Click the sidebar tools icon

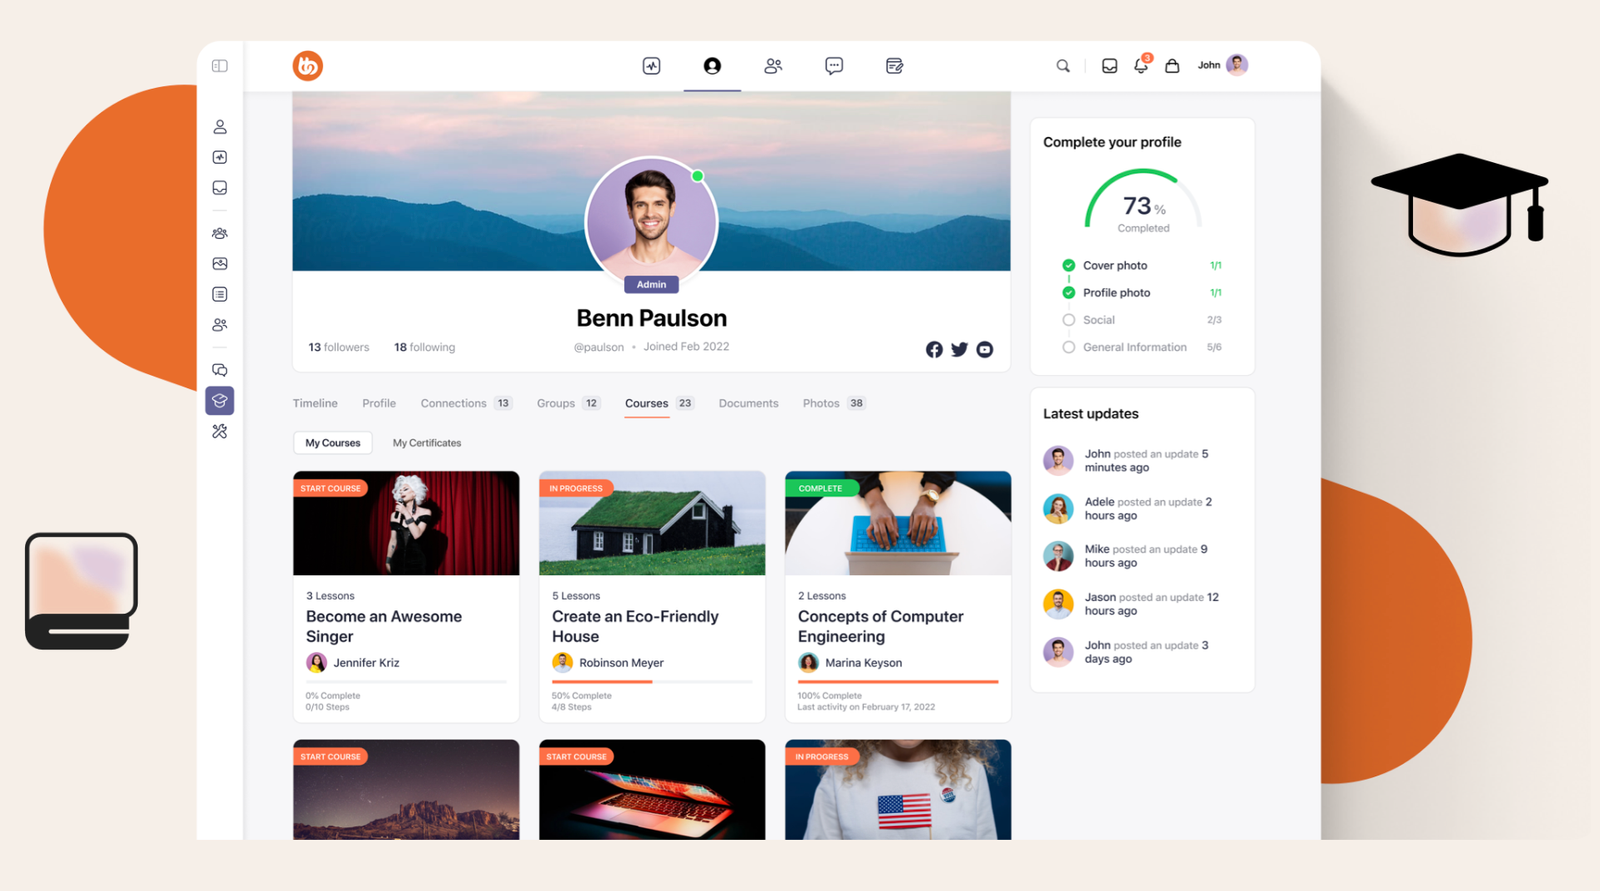220,431
